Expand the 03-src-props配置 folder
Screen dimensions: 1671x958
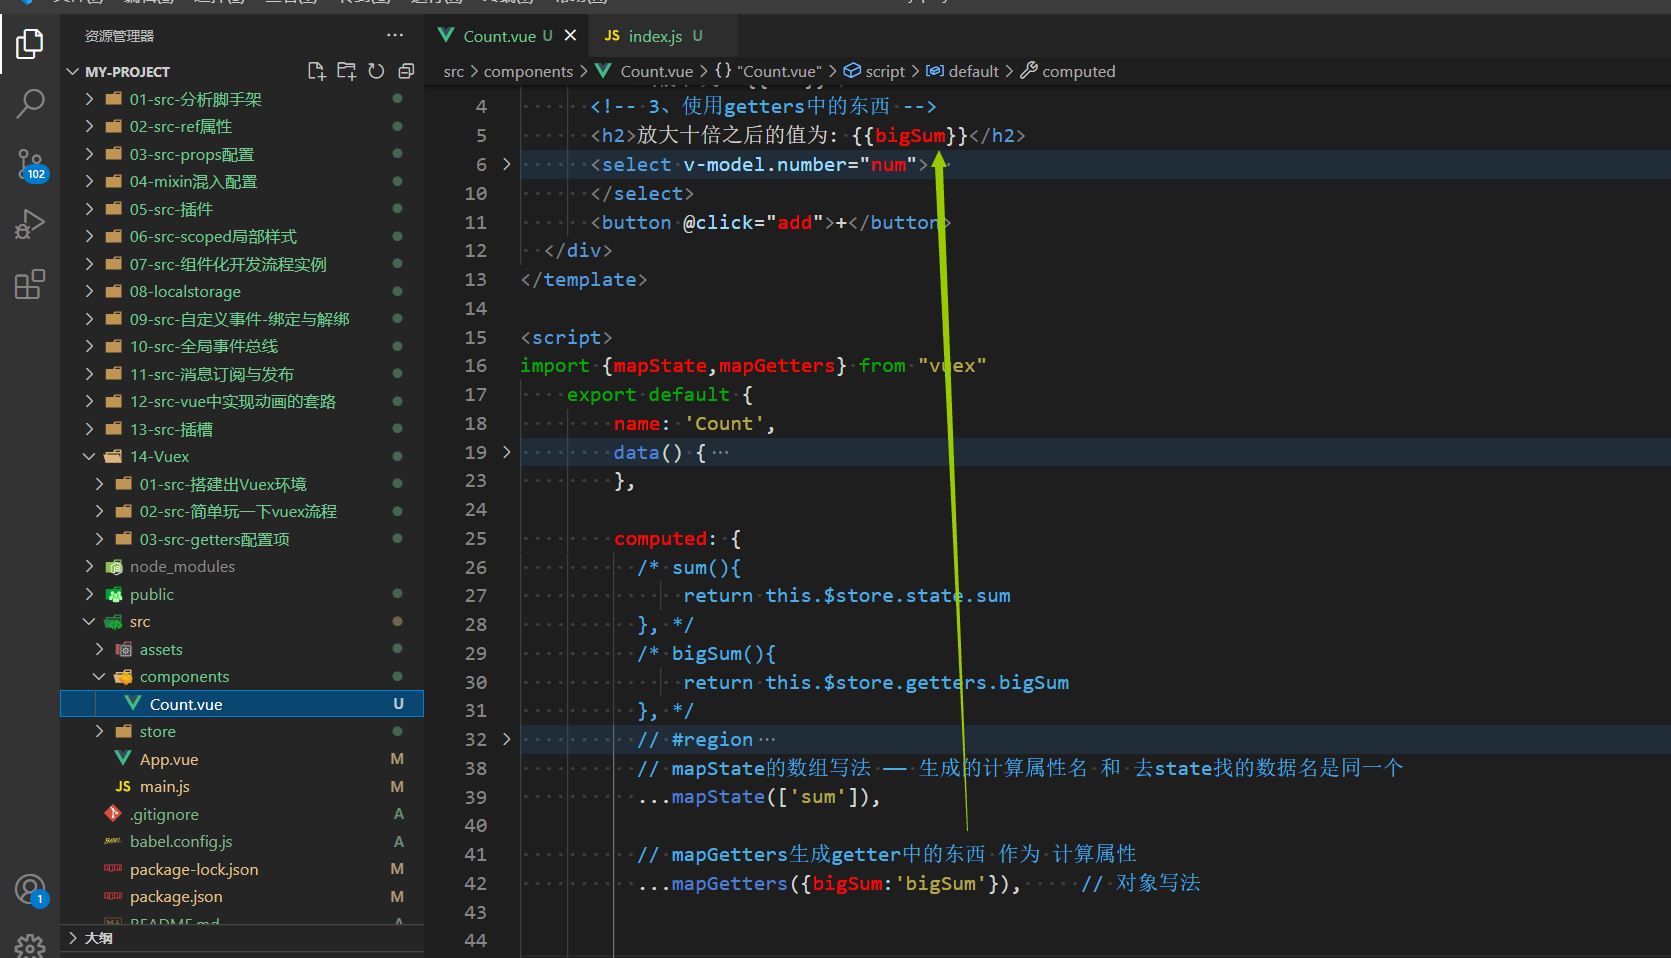[242, 154]
